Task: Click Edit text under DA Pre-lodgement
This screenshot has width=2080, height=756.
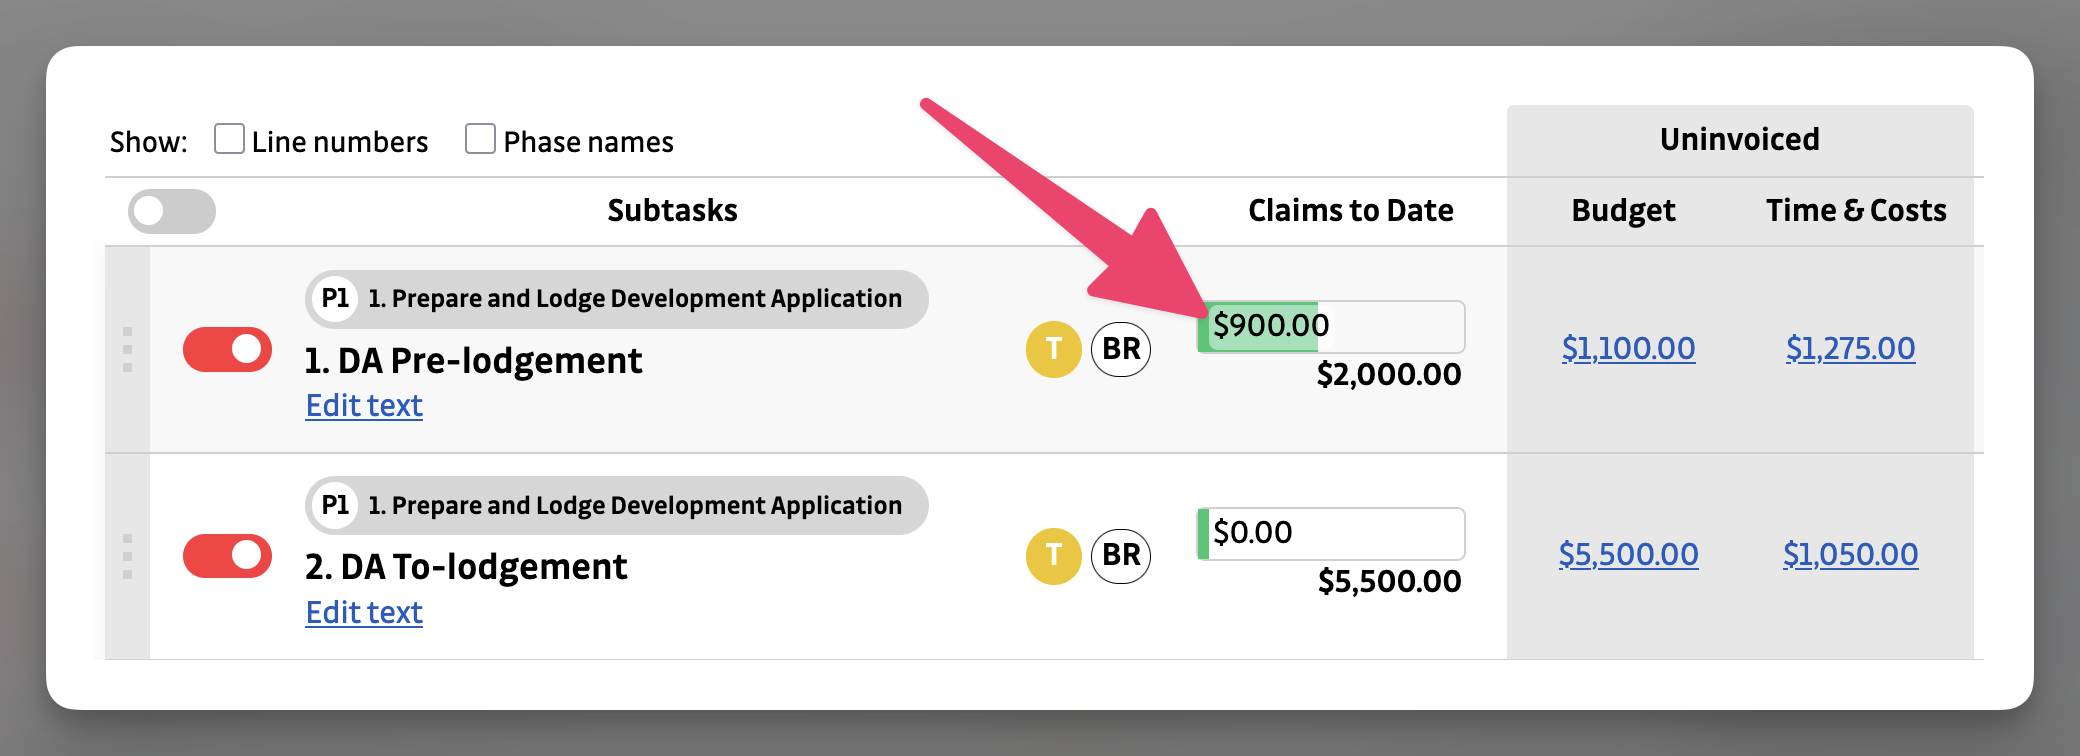Action: coord(364,406)
